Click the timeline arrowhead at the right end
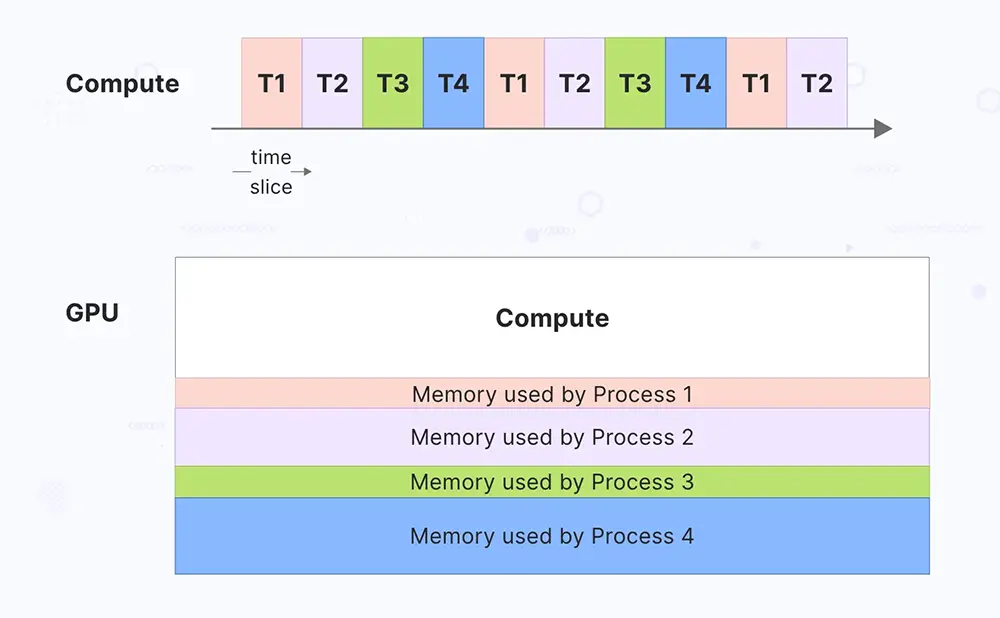The image size is (1000, 618). (883, 128)
